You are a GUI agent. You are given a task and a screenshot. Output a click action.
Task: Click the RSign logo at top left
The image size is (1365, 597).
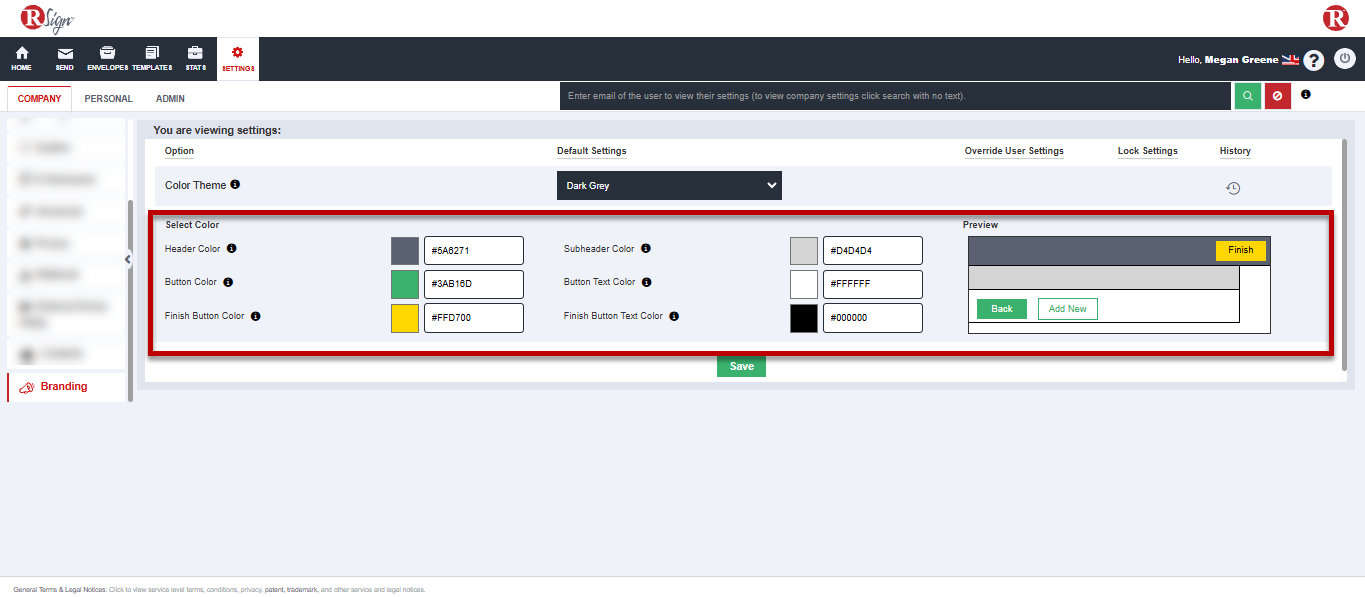click(46, 18)
